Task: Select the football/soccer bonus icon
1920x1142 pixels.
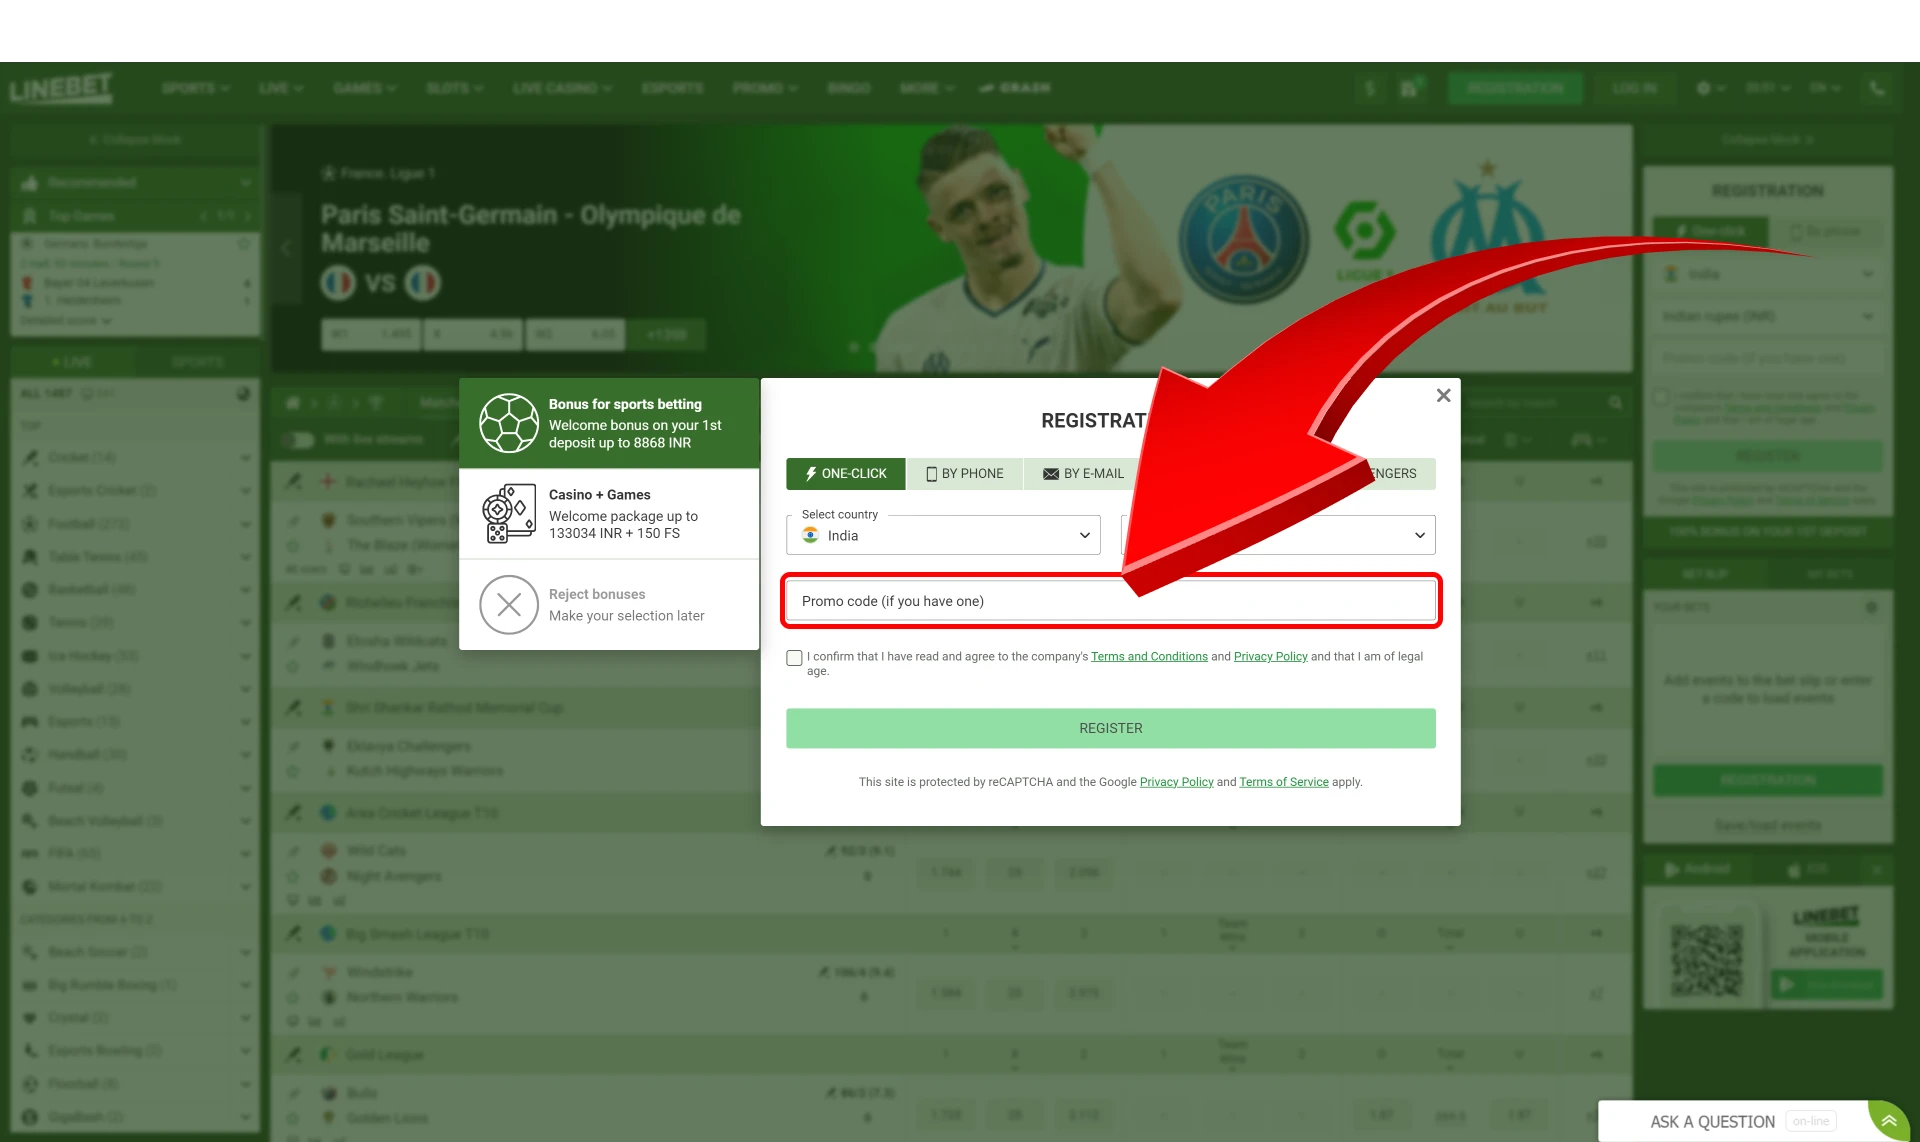Action: [507, 423]
